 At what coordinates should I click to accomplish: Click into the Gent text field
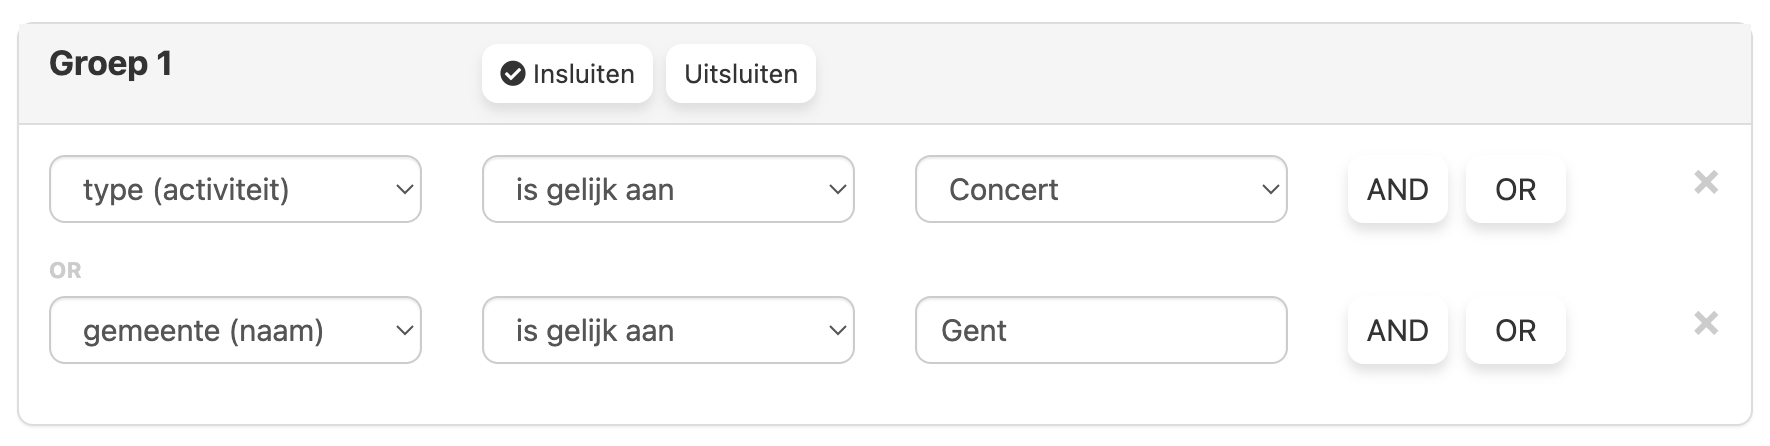(x=1101, y=330)
